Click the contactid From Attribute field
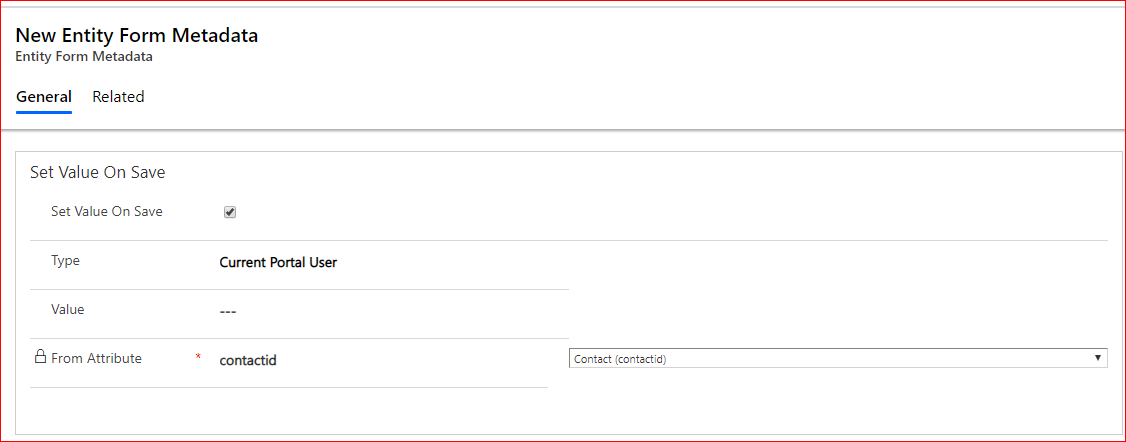Image resolution: width=1126 pixels, height=442 pixels. point(248,360)
